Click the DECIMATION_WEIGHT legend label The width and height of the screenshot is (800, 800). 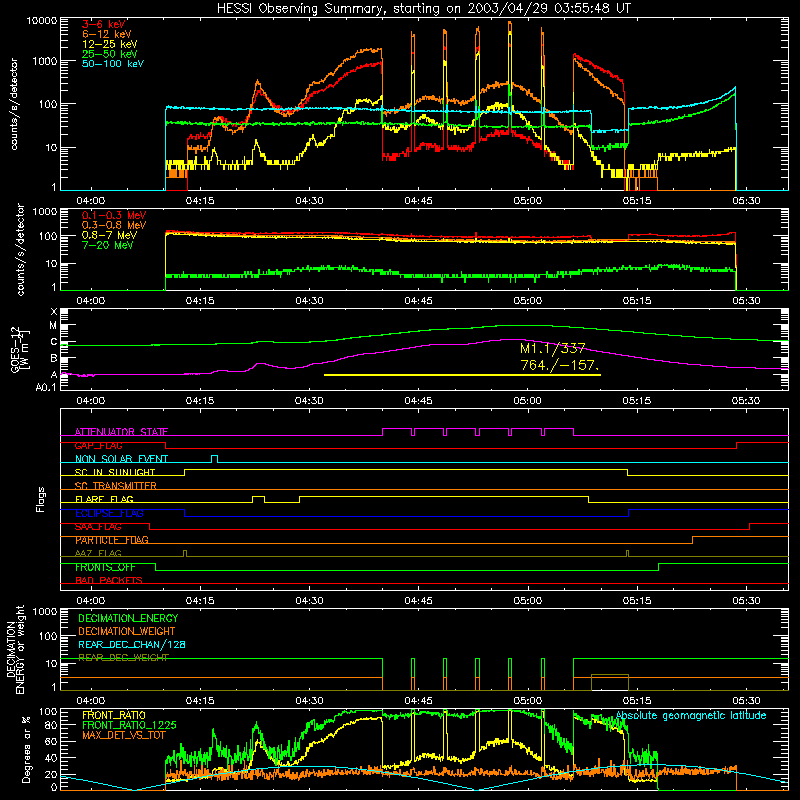tap(127, 631)
